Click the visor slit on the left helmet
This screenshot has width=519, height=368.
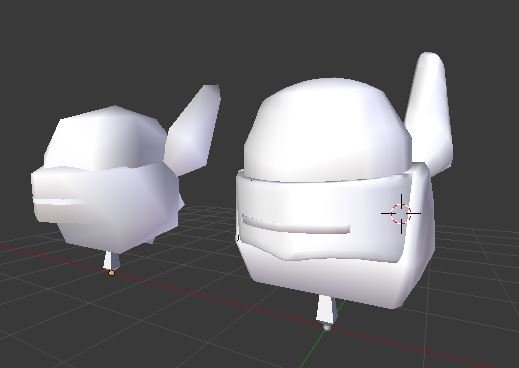(x=58, y=201)
